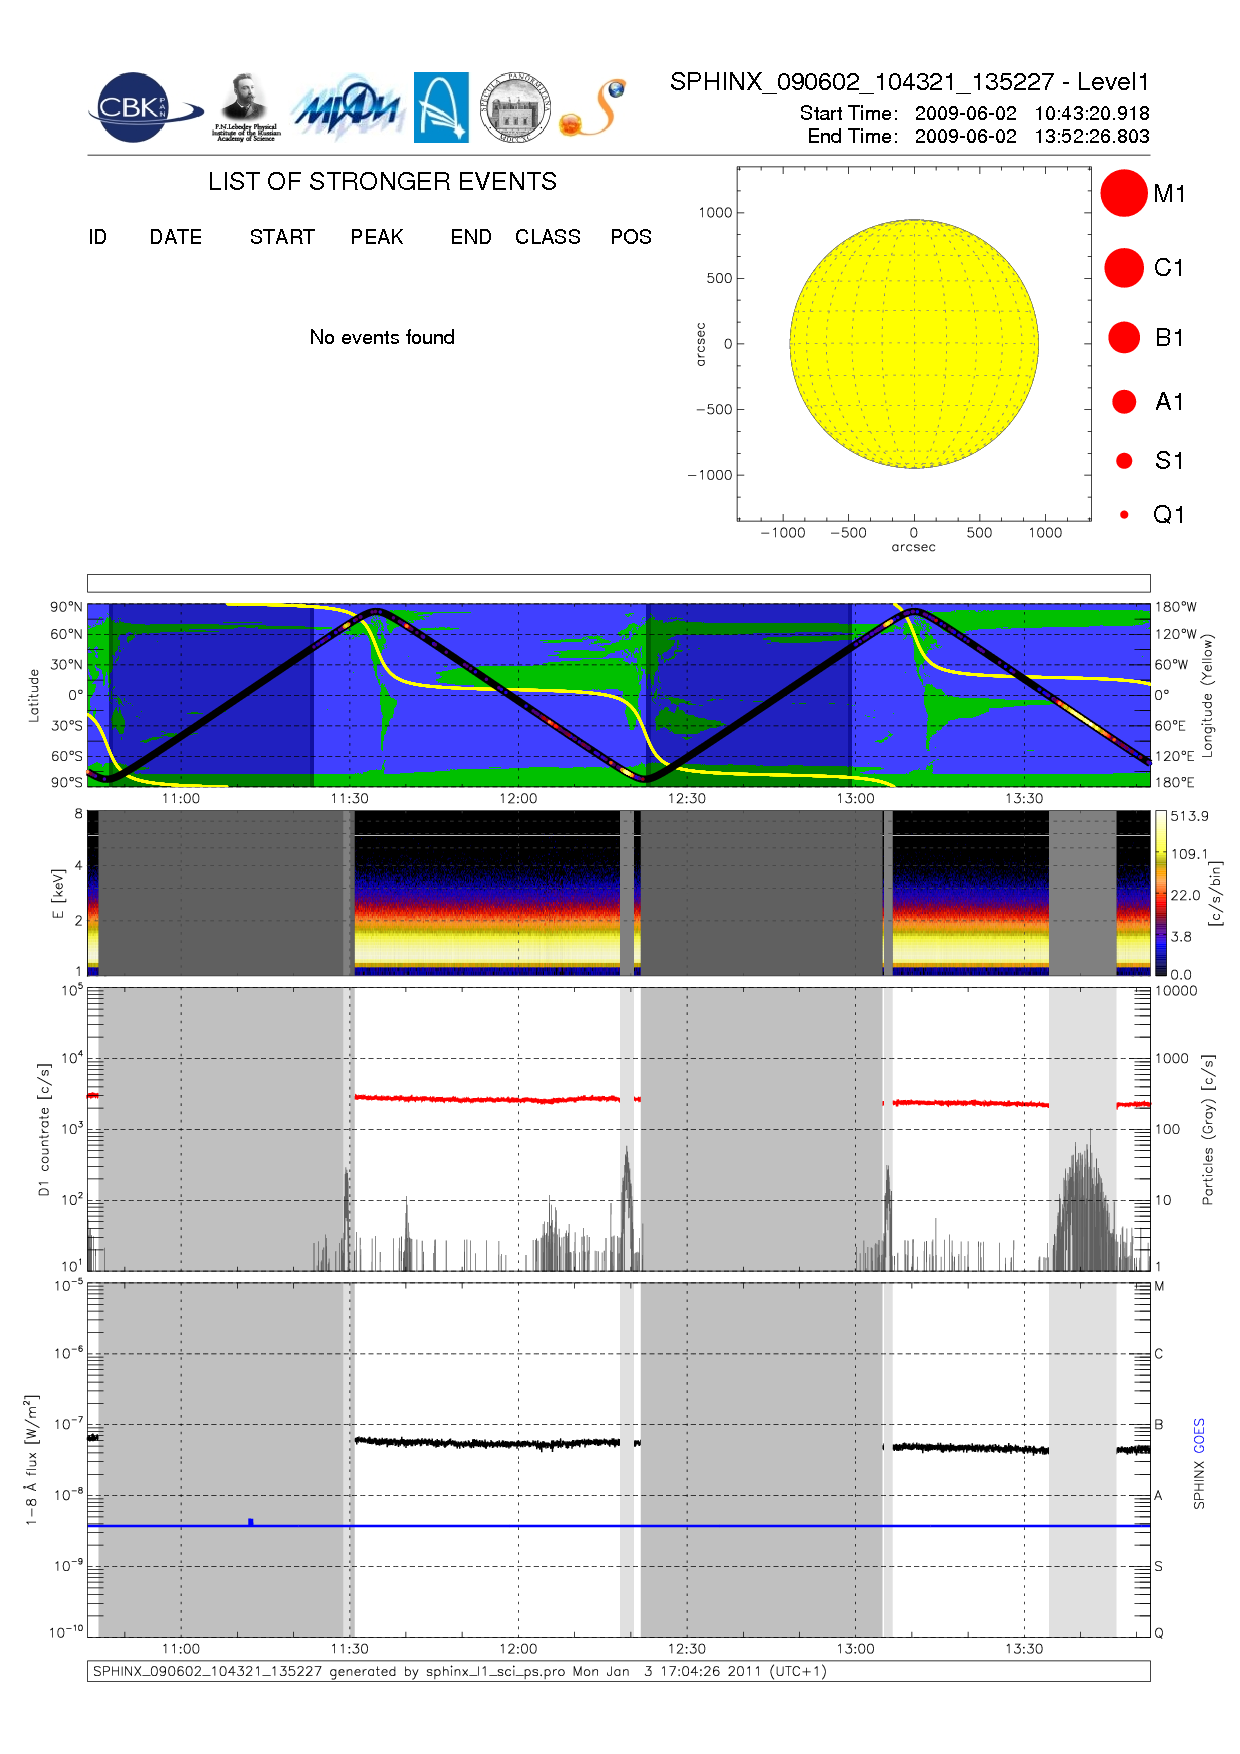Click the empty bar above the orbit map
This screenshot has height=1754, width=1240.
618,583
